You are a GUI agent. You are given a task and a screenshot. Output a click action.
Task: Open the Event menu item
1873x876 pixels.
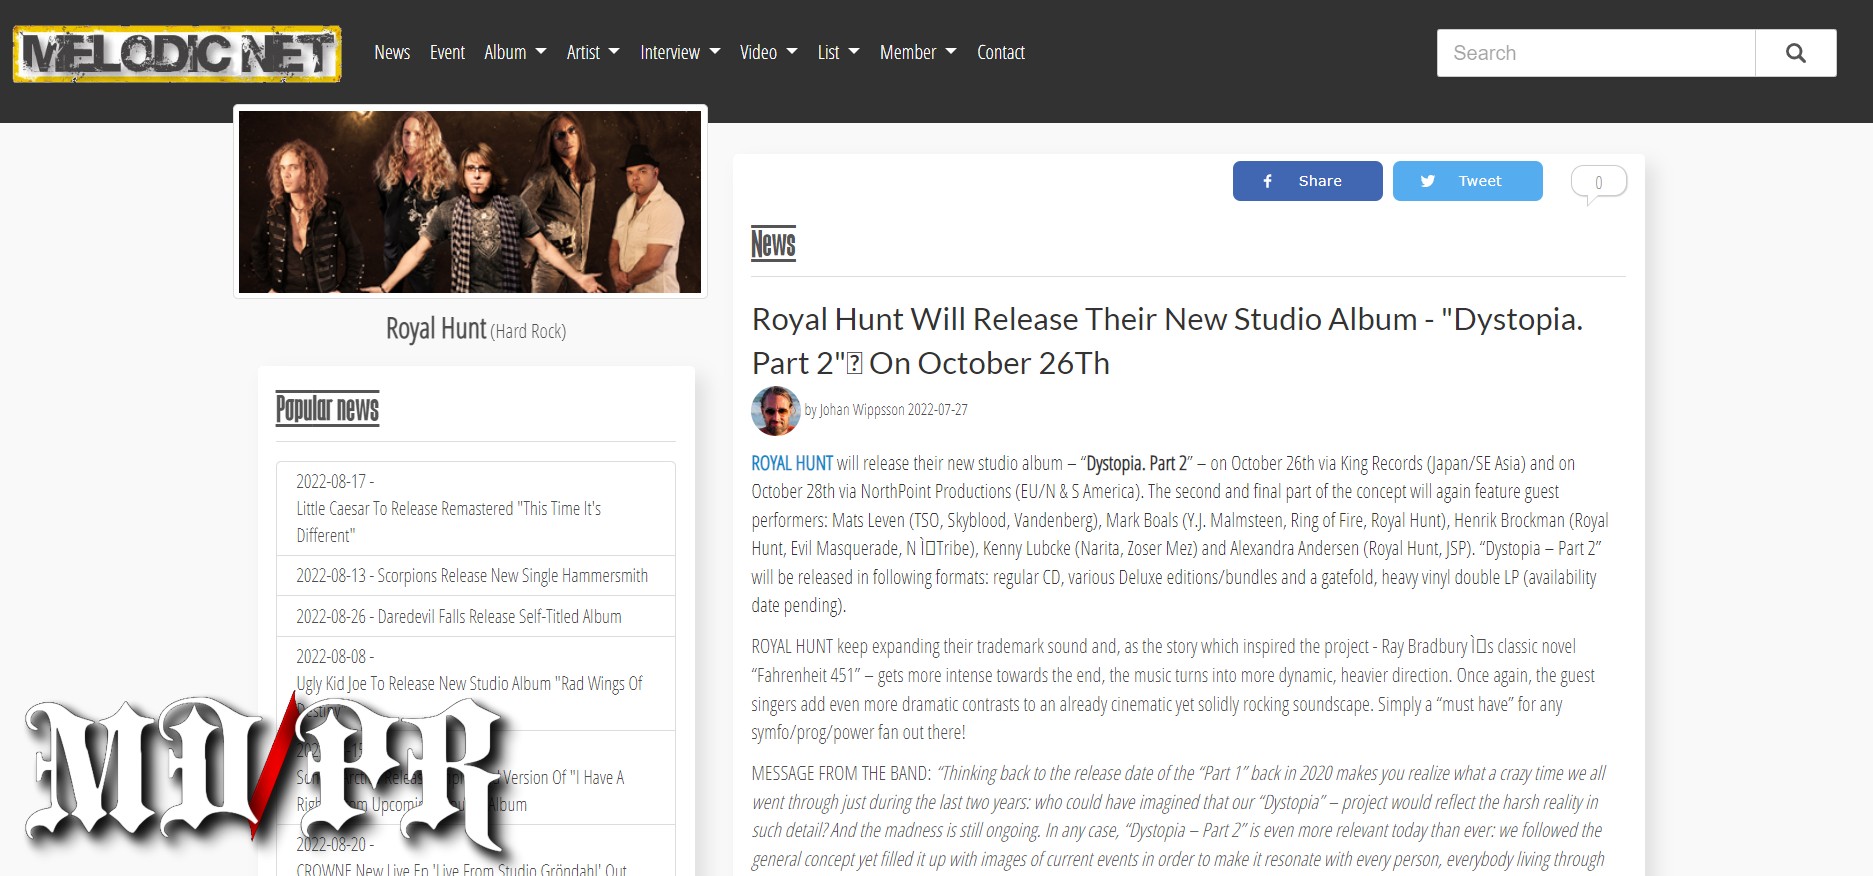point(447,52)
